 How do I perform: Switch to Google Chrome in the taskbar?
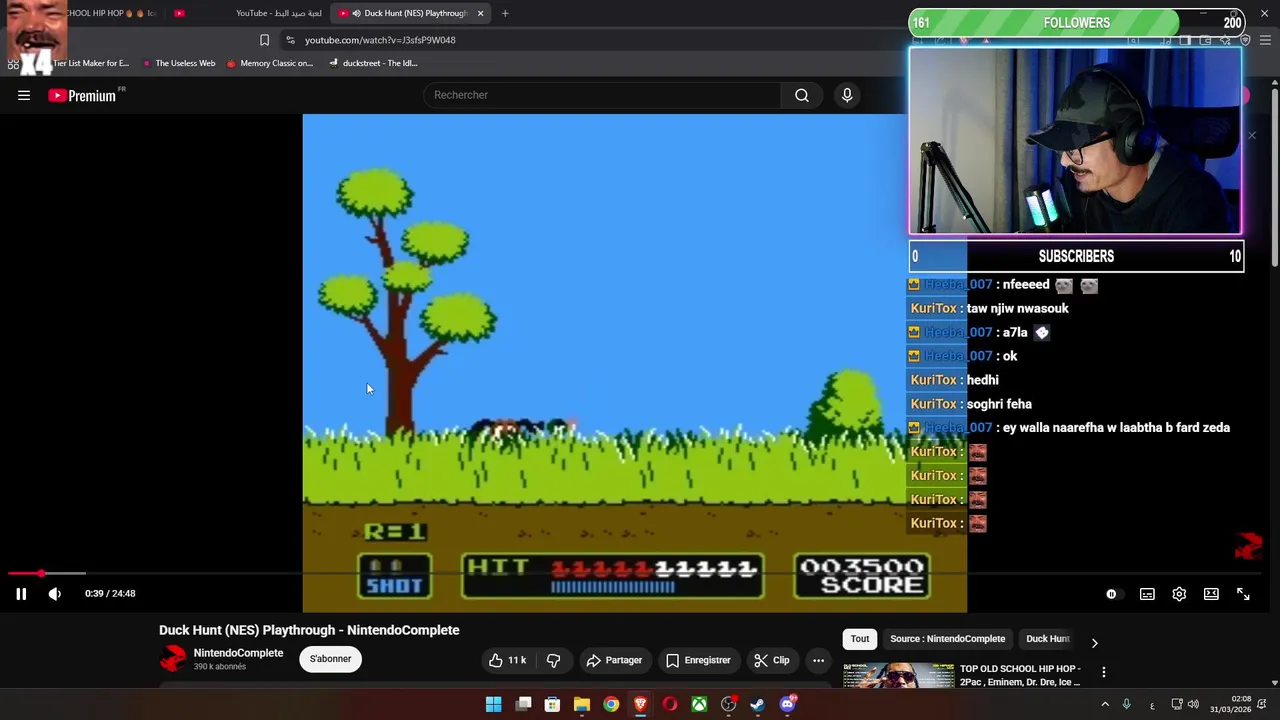611,705
